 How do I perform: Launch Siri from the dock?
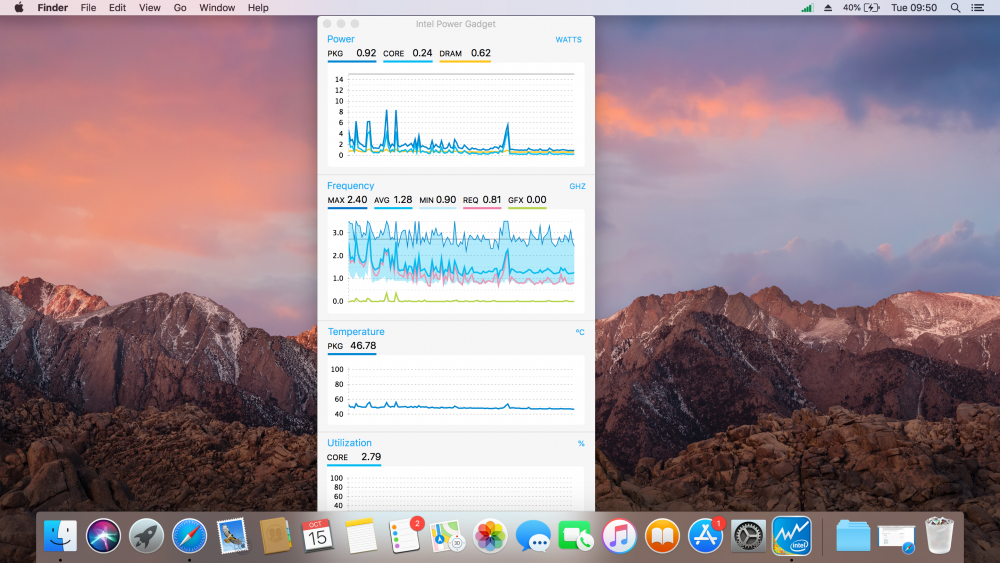tap(103, 536)
